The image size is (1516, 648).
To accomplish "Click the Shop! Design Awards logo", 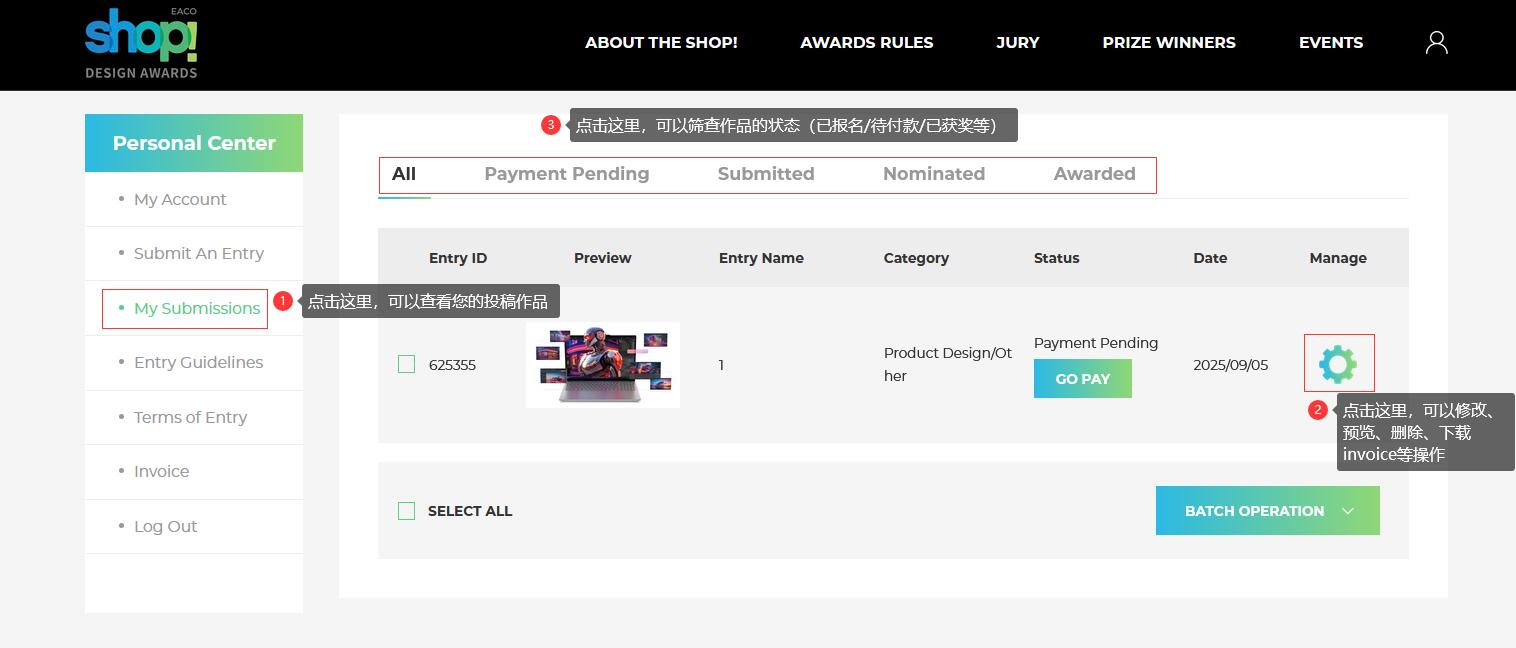I will click(x=141, y=43).
